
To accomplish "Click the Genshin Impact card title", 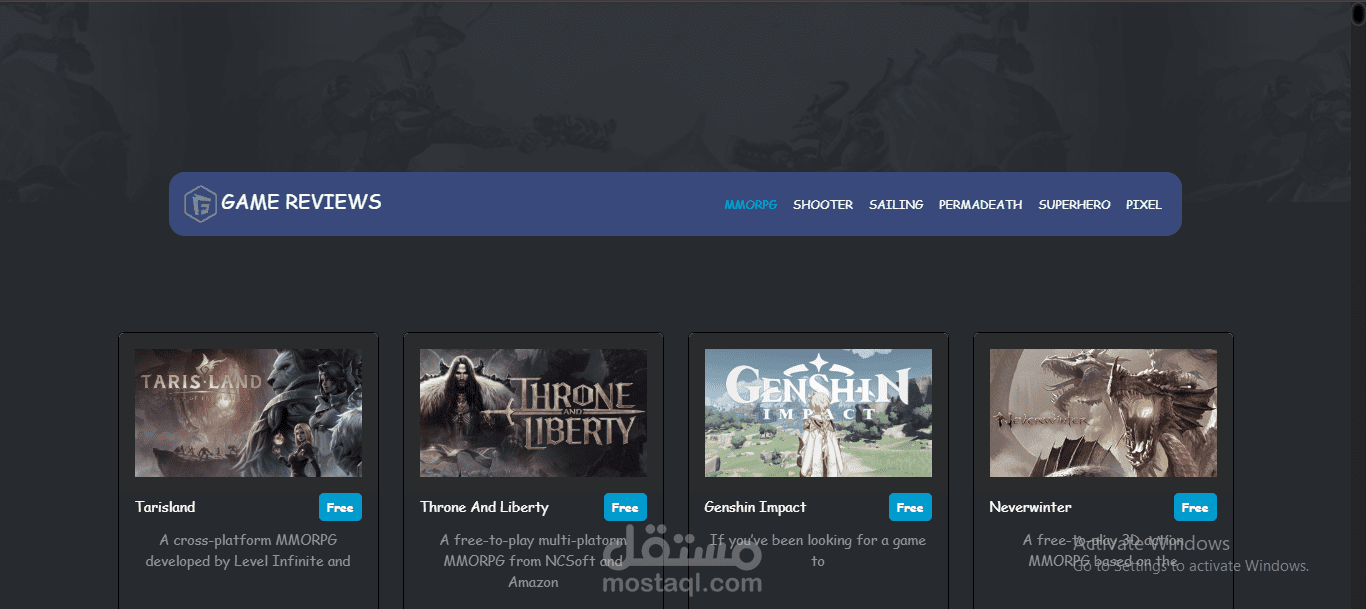I will 755,507.
